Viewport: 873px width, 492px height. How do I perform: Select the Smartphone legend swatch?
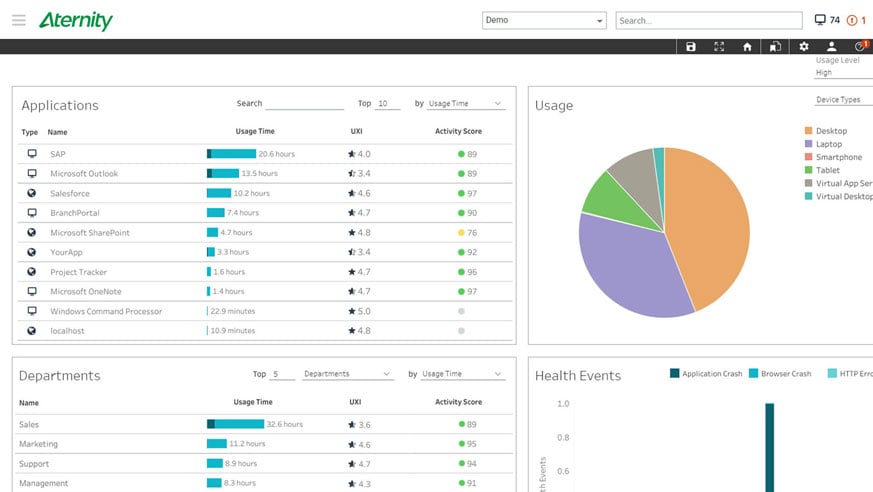click(x=808, y=157)
